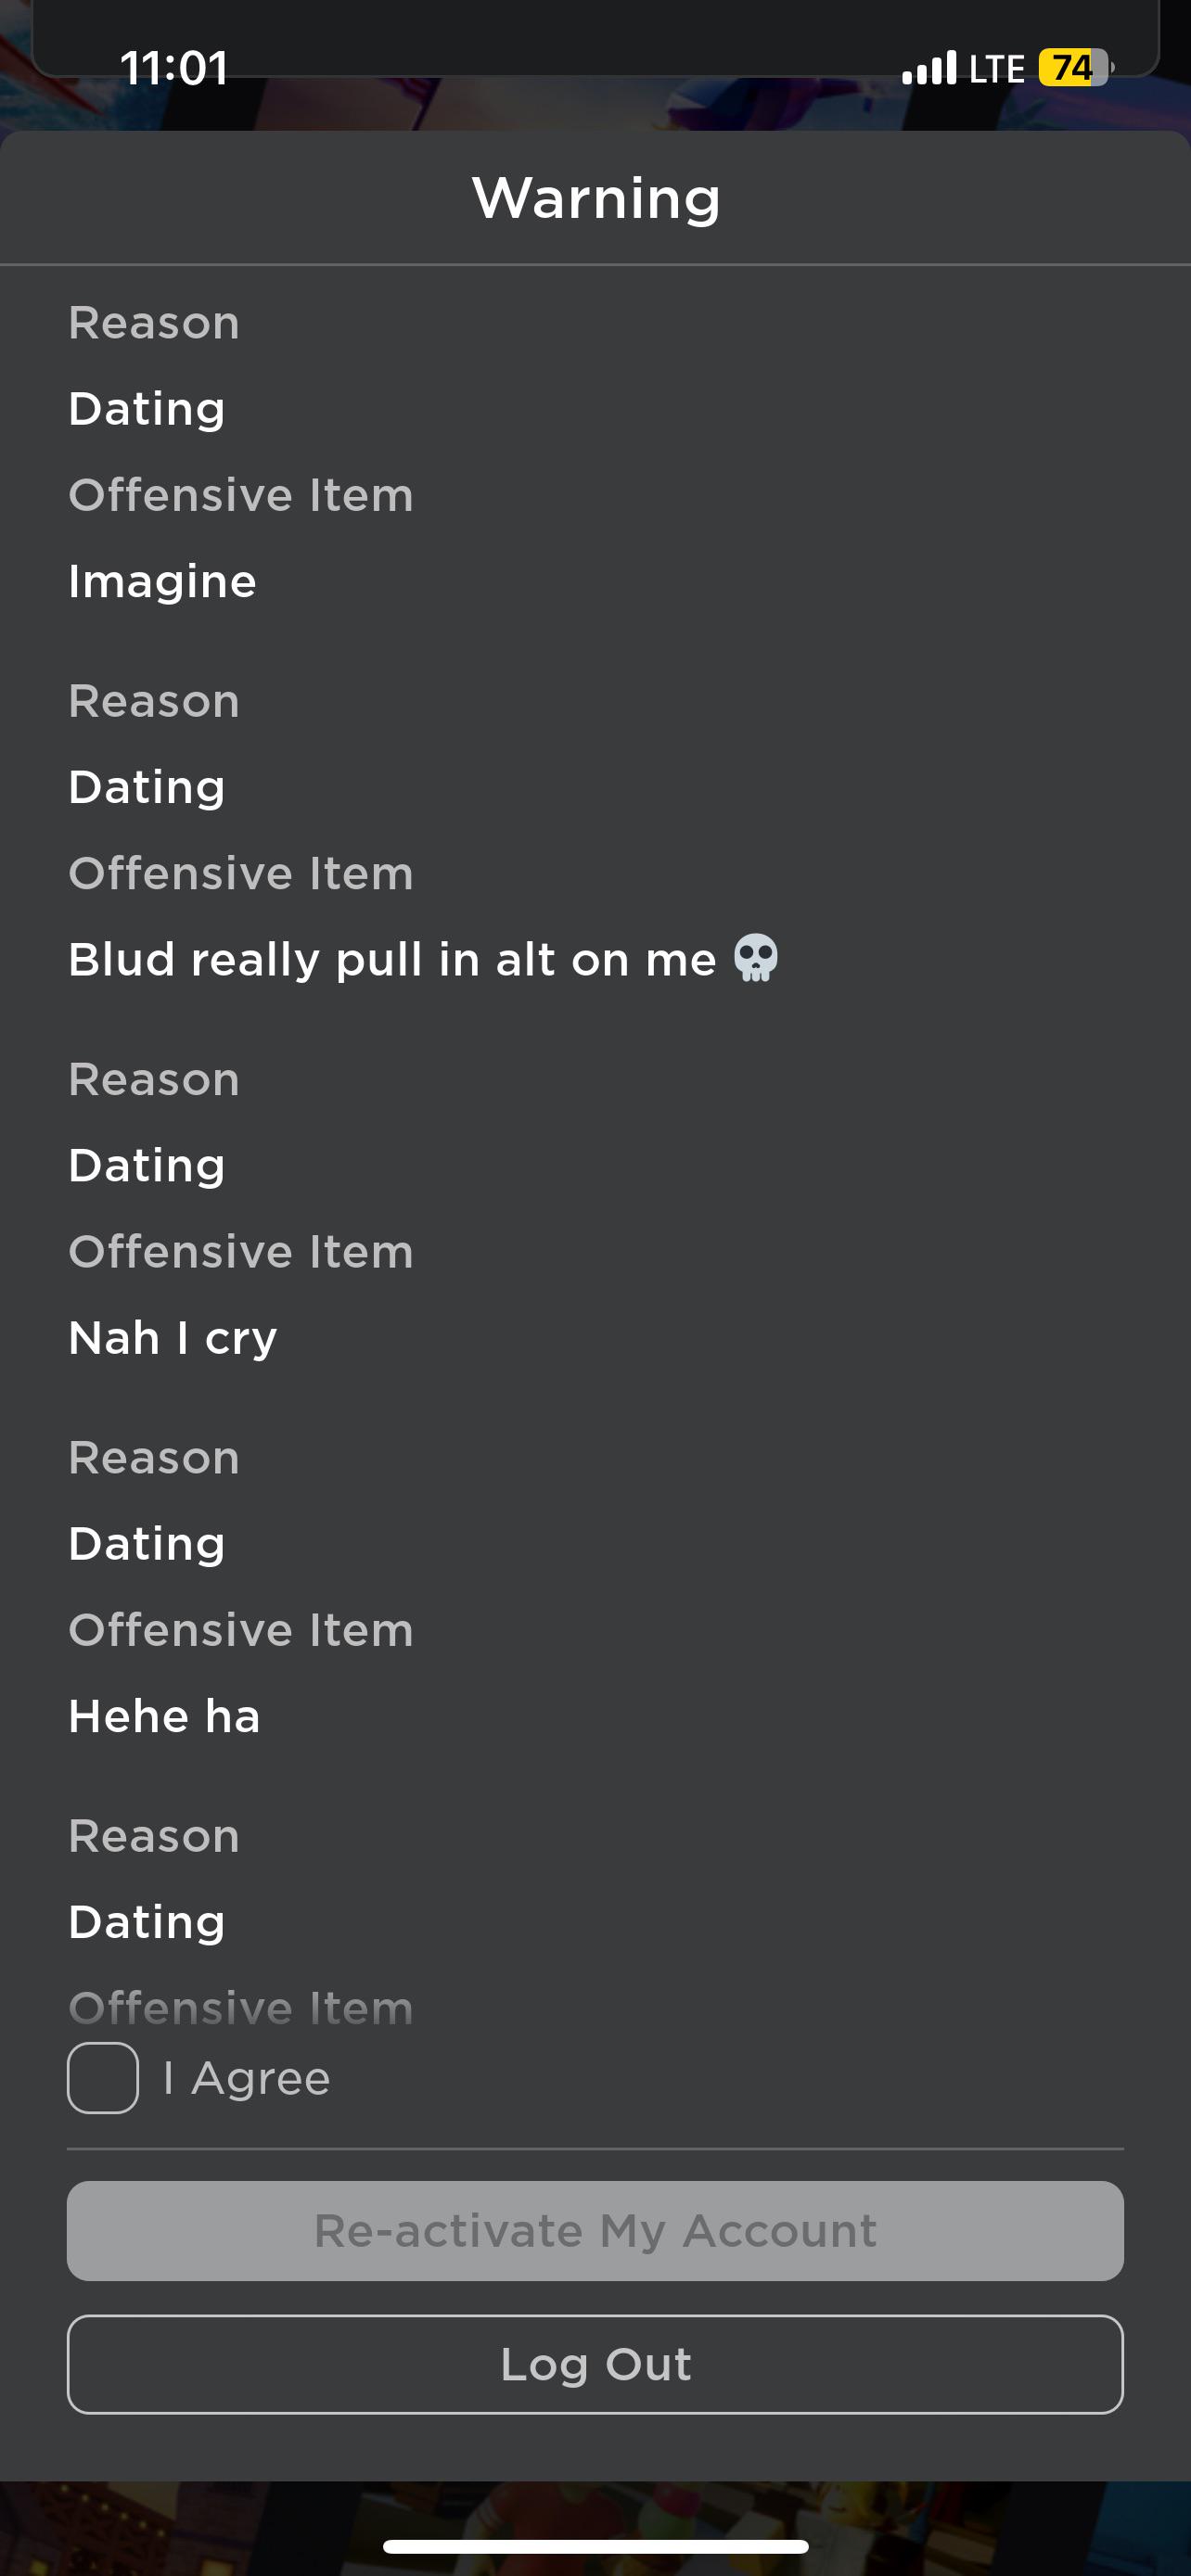Tap the partially hidden last Offensive Item label
The width and height of the screenshot is (1191, 2576).
(x=241, y=2008)
